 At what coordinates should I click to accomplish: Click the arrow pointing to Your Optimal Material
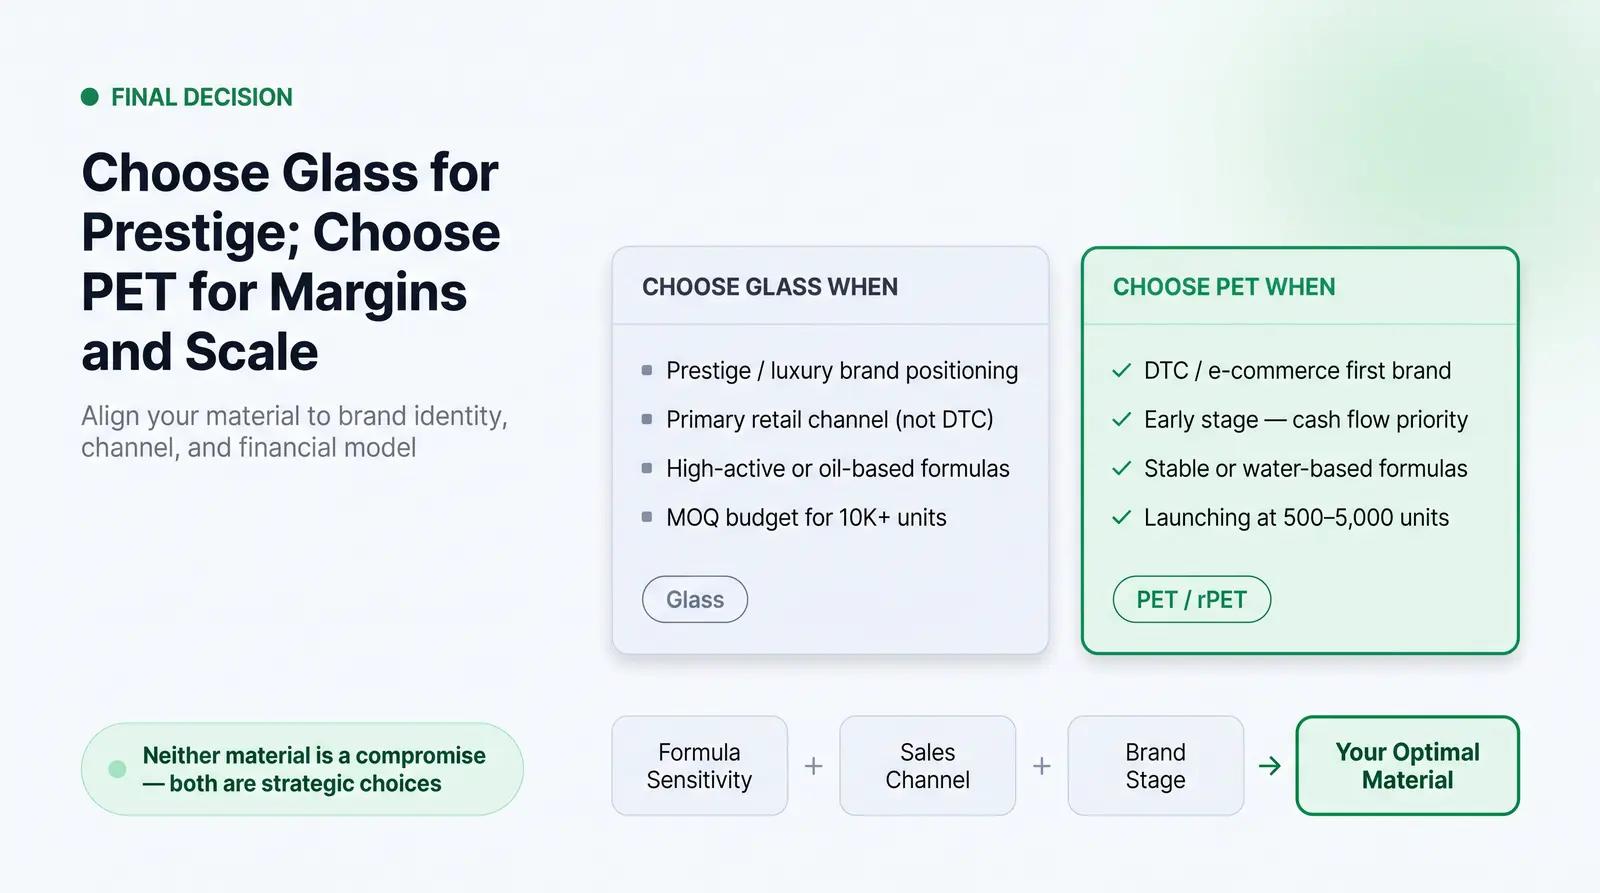coord(1270,766)
